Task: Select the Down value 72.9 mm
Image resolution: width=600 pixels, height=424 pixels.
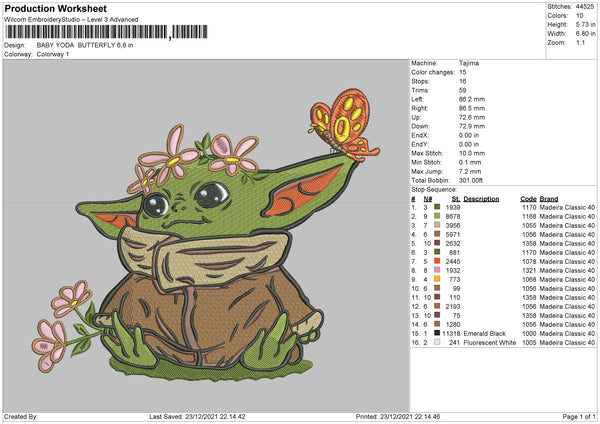Action: click(x=472, y=126)
